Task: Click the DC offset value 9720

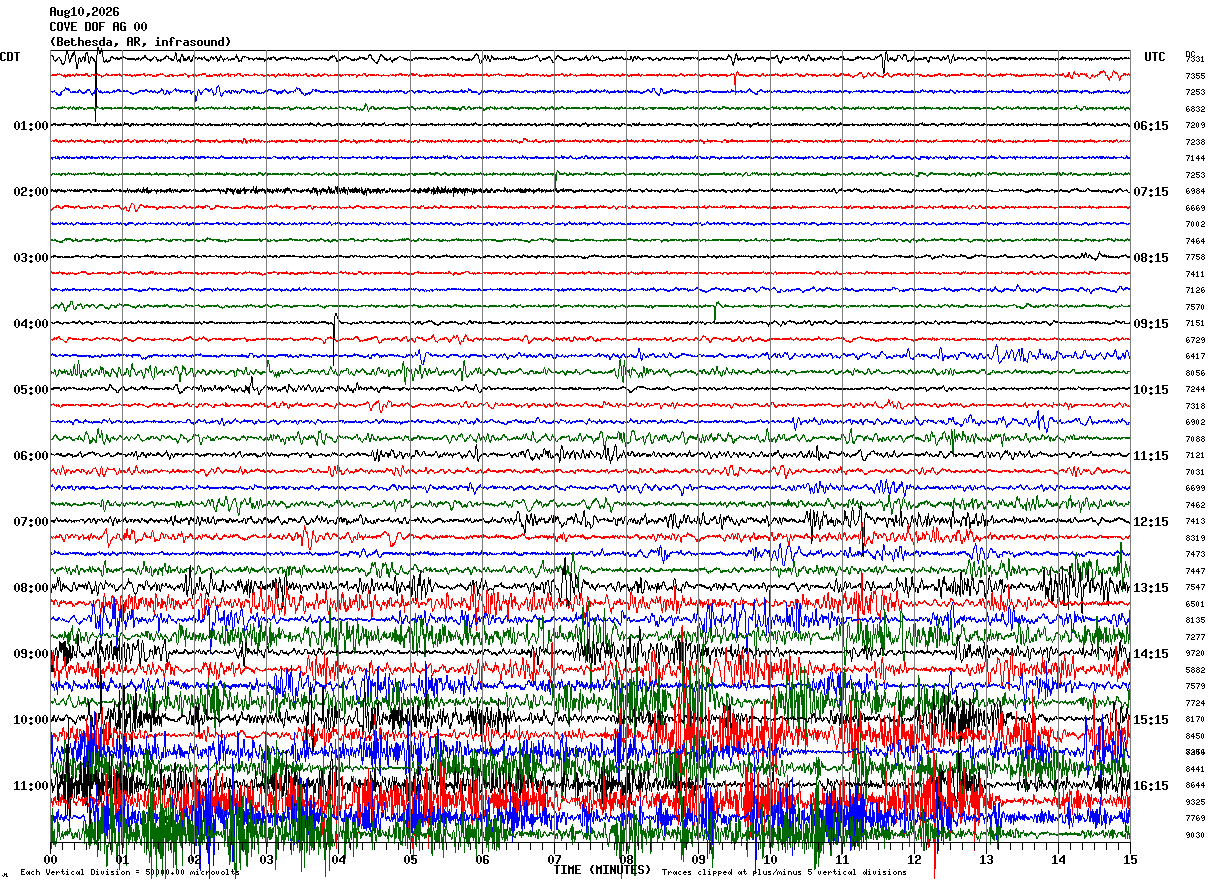Action: coord(1195,654)
